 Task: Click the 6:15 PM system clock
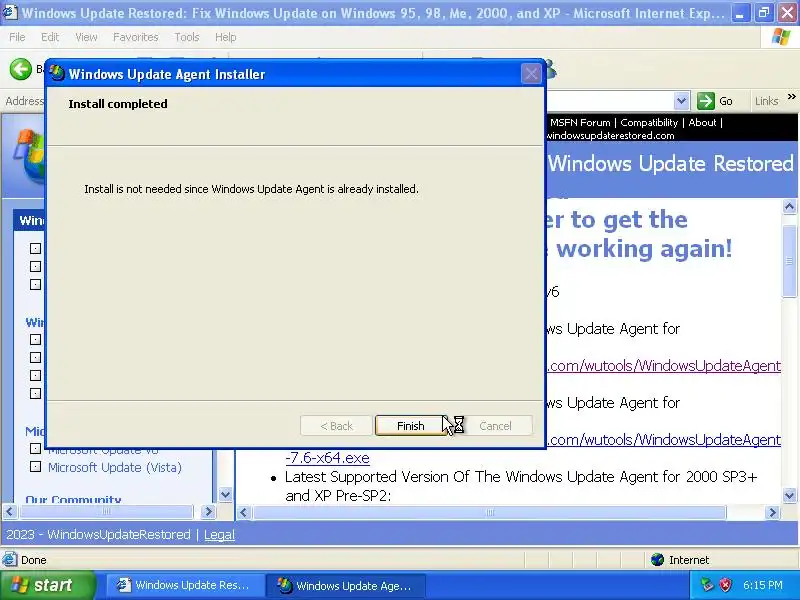[763, 585]
